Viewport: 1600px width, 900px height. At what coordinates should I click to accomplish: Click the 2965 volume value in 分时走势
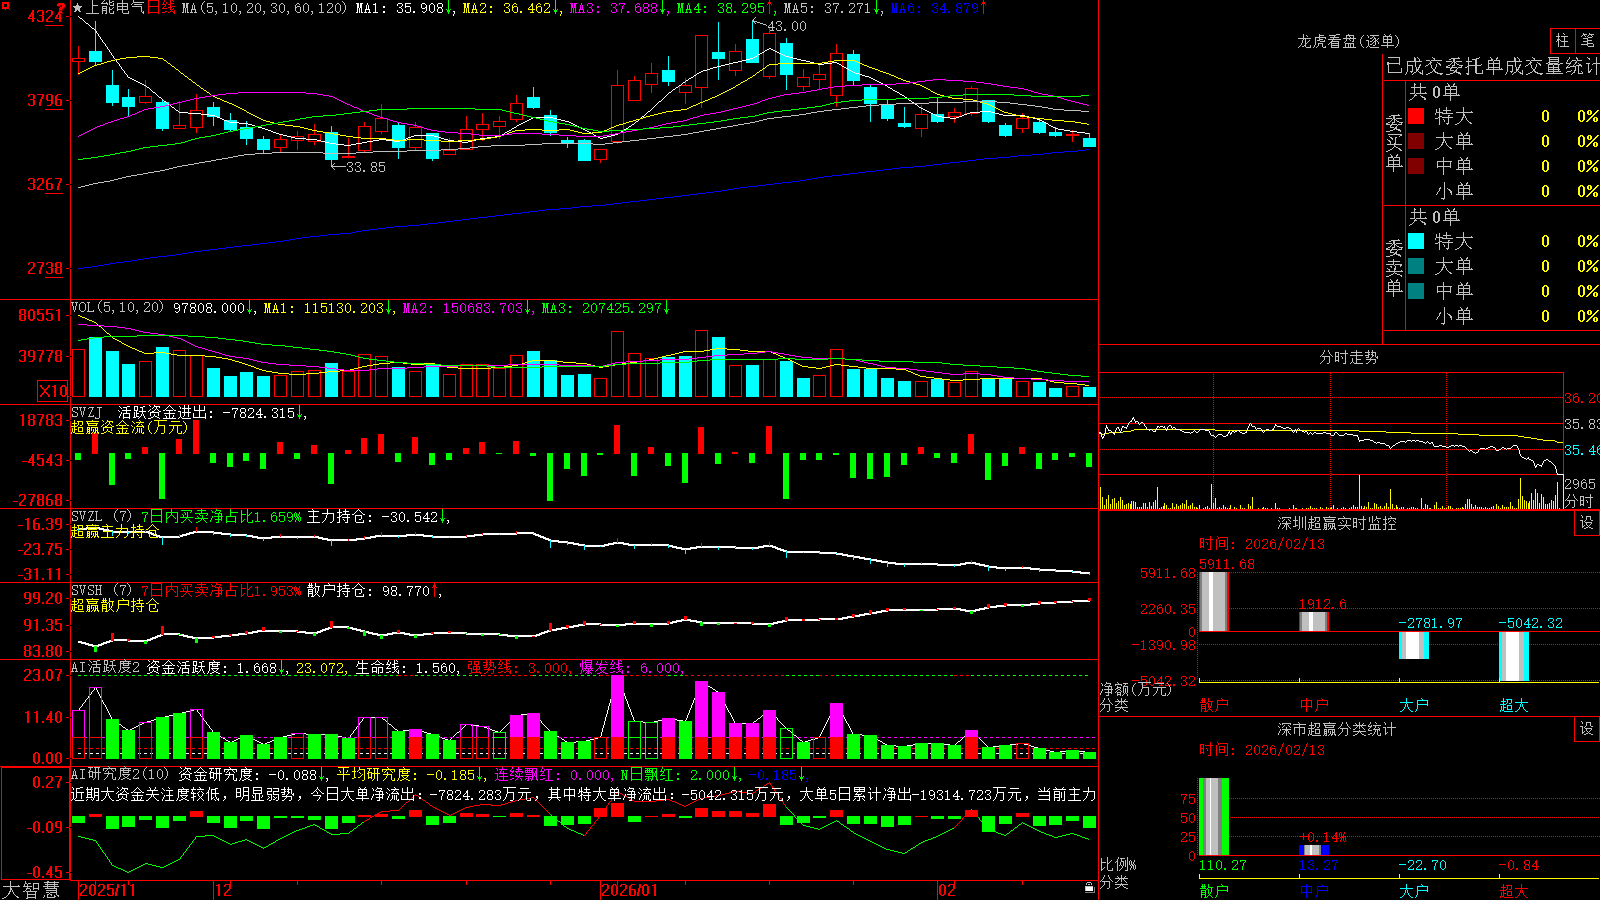pos(1580,484)
